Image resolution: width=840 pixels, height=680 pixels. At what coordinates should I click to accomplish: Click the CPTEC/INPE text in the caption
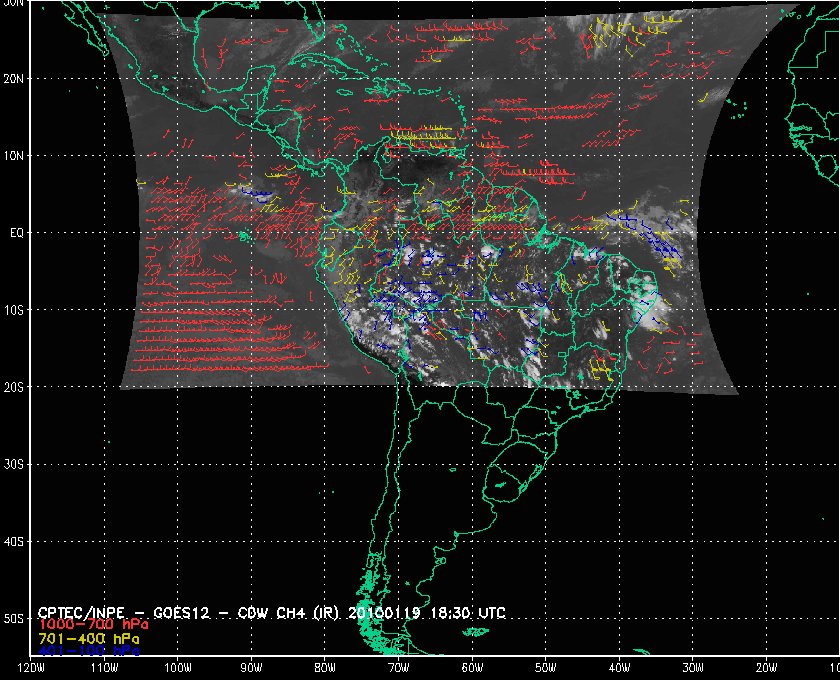click(81, 613)
